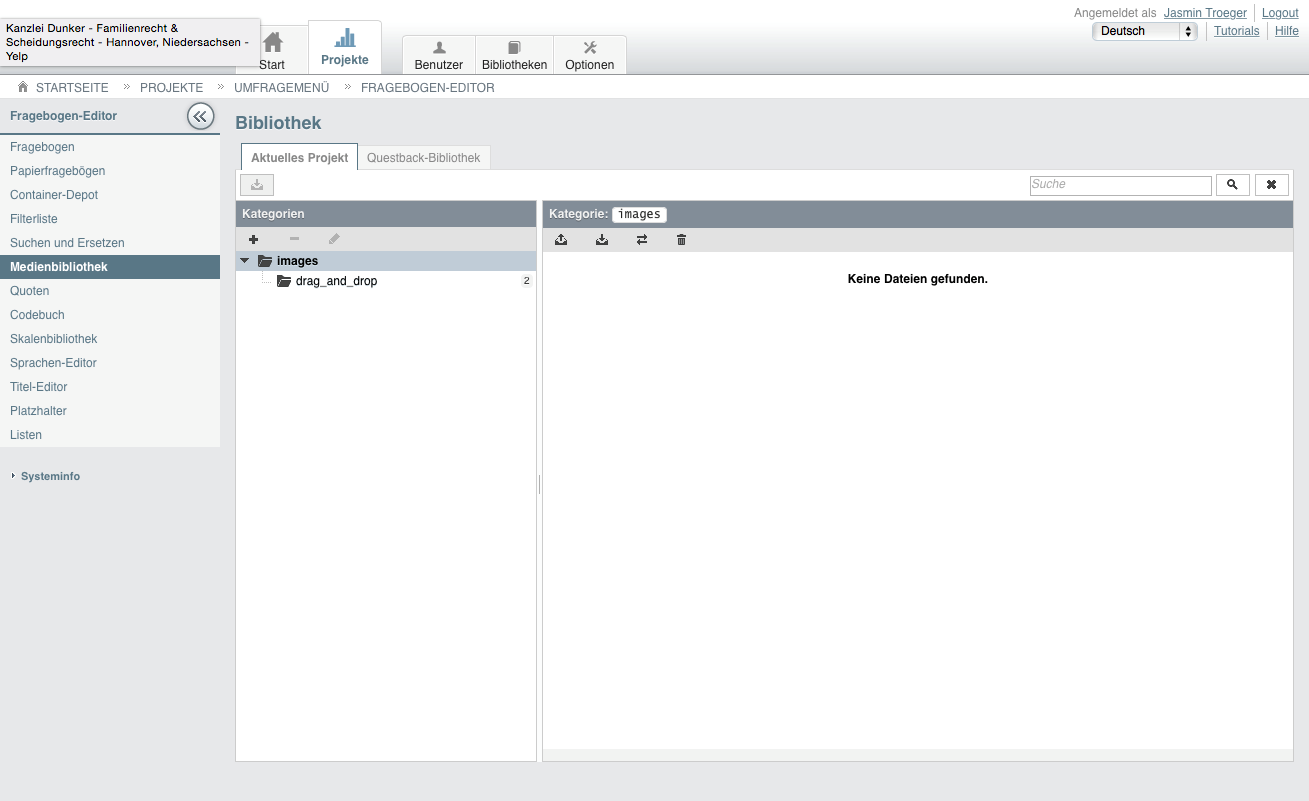
Task: Open the Tutorials link
Action: tap(1237, 31)
